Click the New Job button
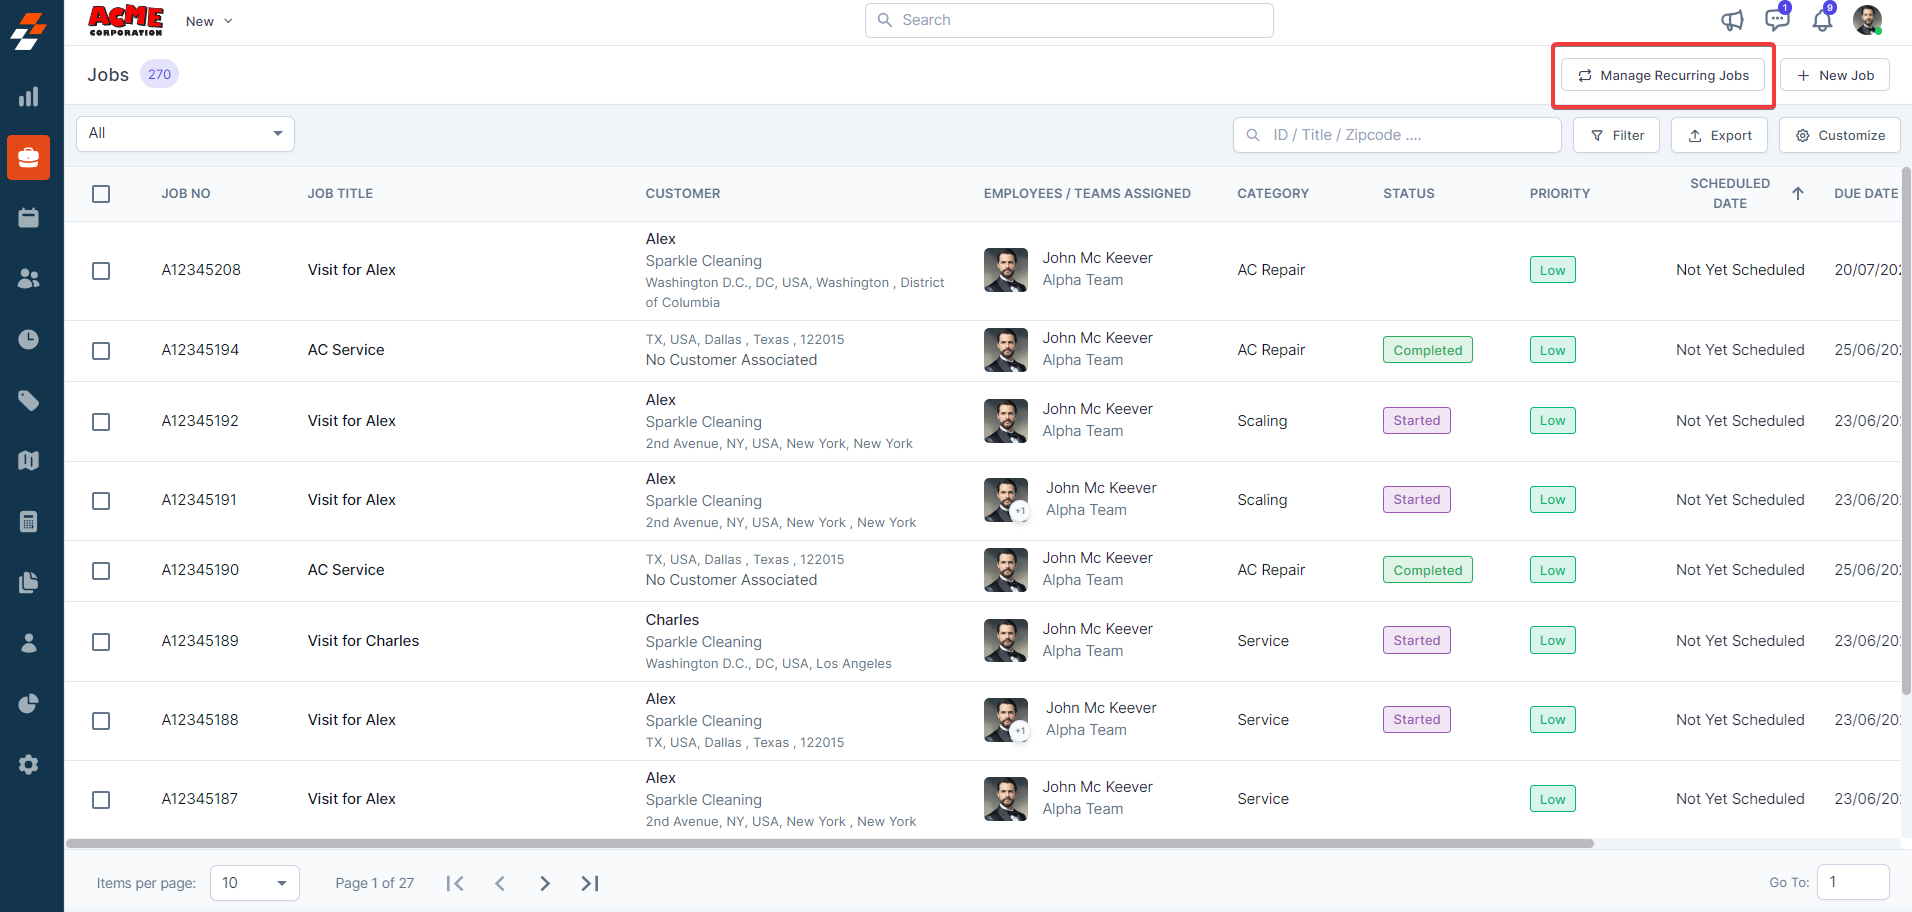The height and width of the screenshot is (912, 1912). 1835,75
